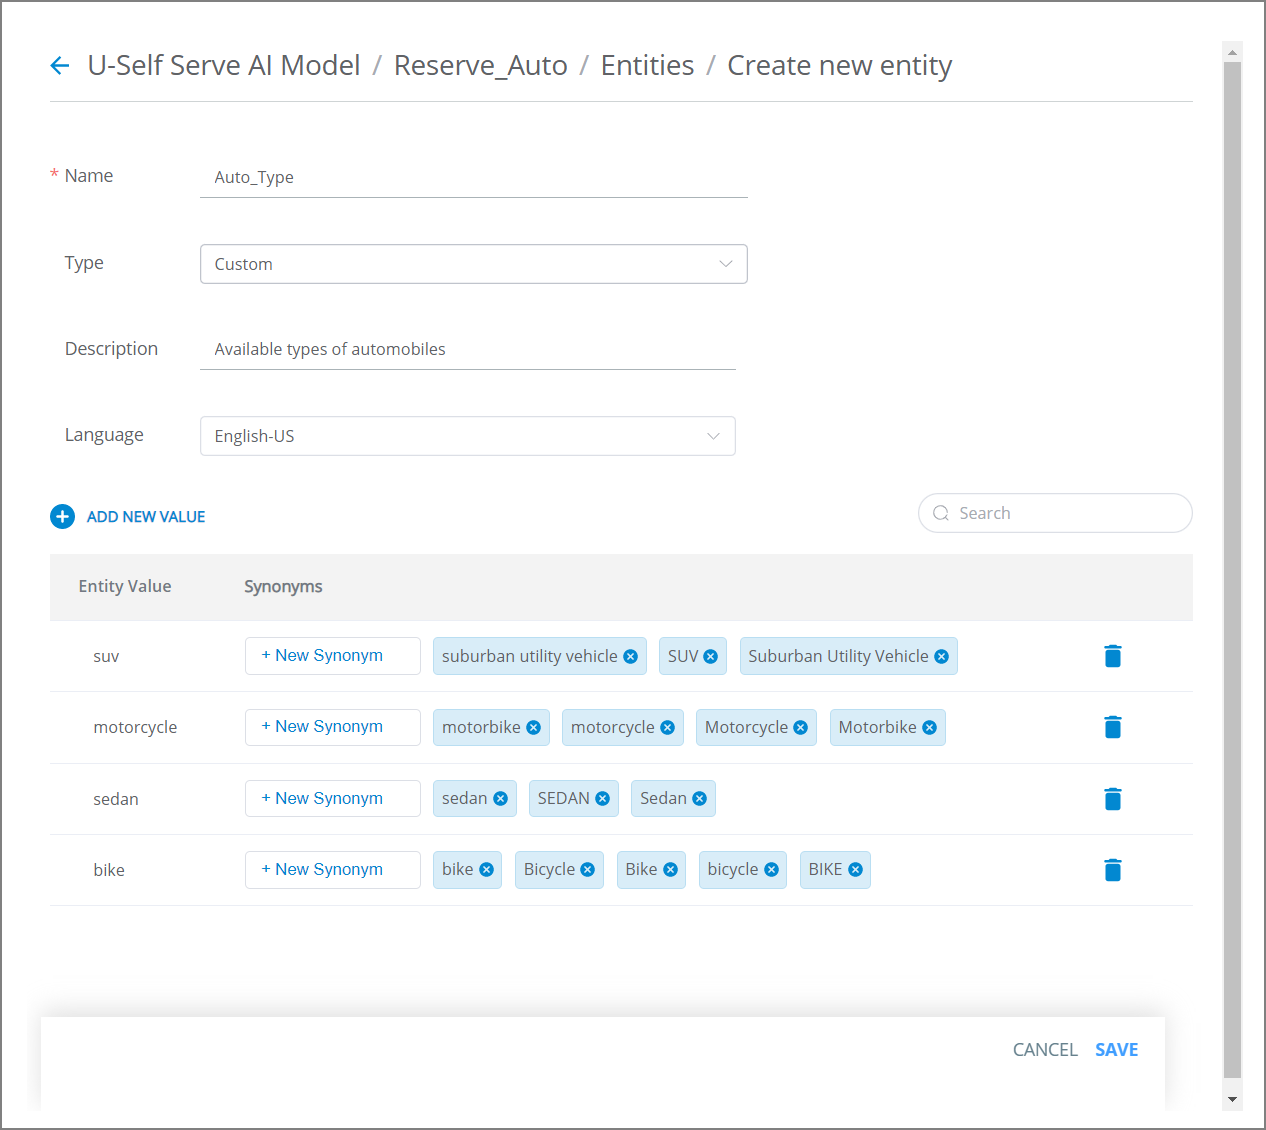This screenshot has width=1266, height=1130.
Task: Go to U-Self Serve AI Model breadcrumb
Action: (224, 66)
